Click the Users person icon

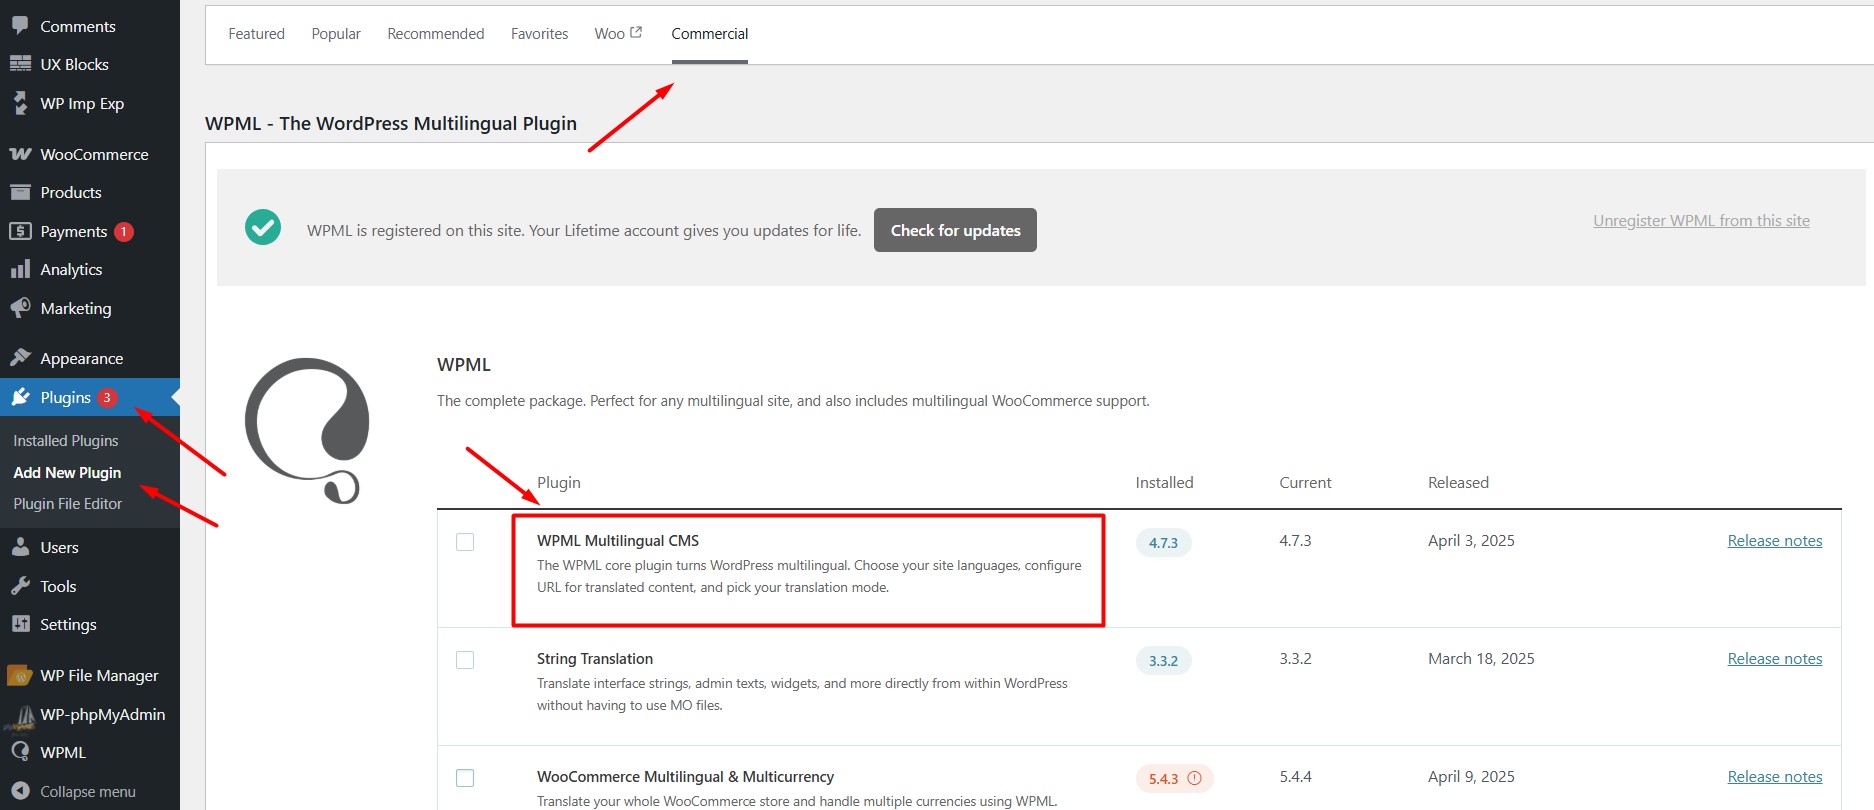coord(20,547)
